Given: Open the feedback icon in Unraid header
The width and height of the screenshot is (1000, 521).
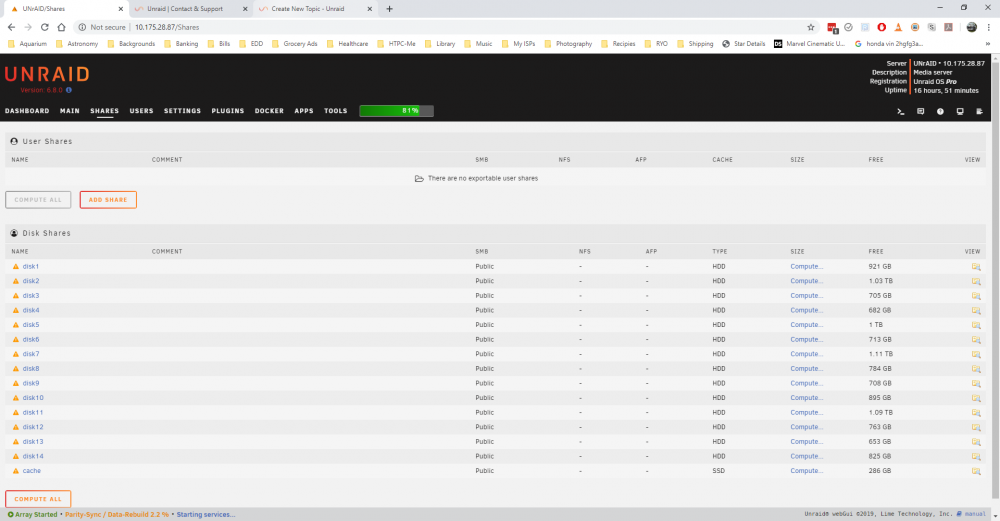Looking at the screenshot, I should click(x=920, y=111).
